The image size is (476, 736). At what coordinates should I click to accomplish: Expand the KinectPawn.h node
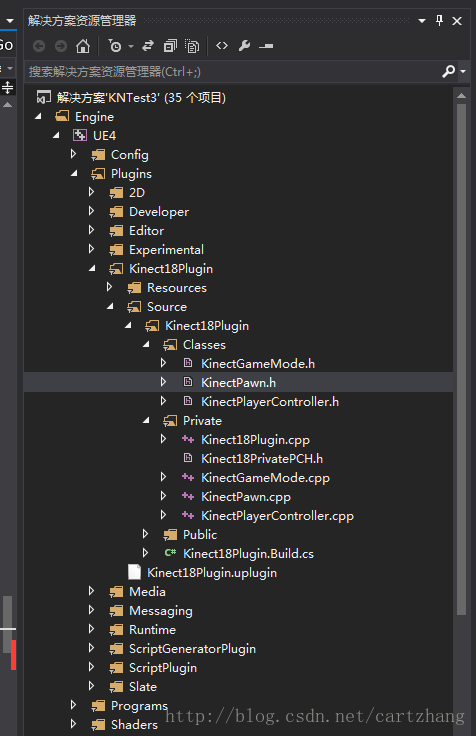[x=163, y=382]
